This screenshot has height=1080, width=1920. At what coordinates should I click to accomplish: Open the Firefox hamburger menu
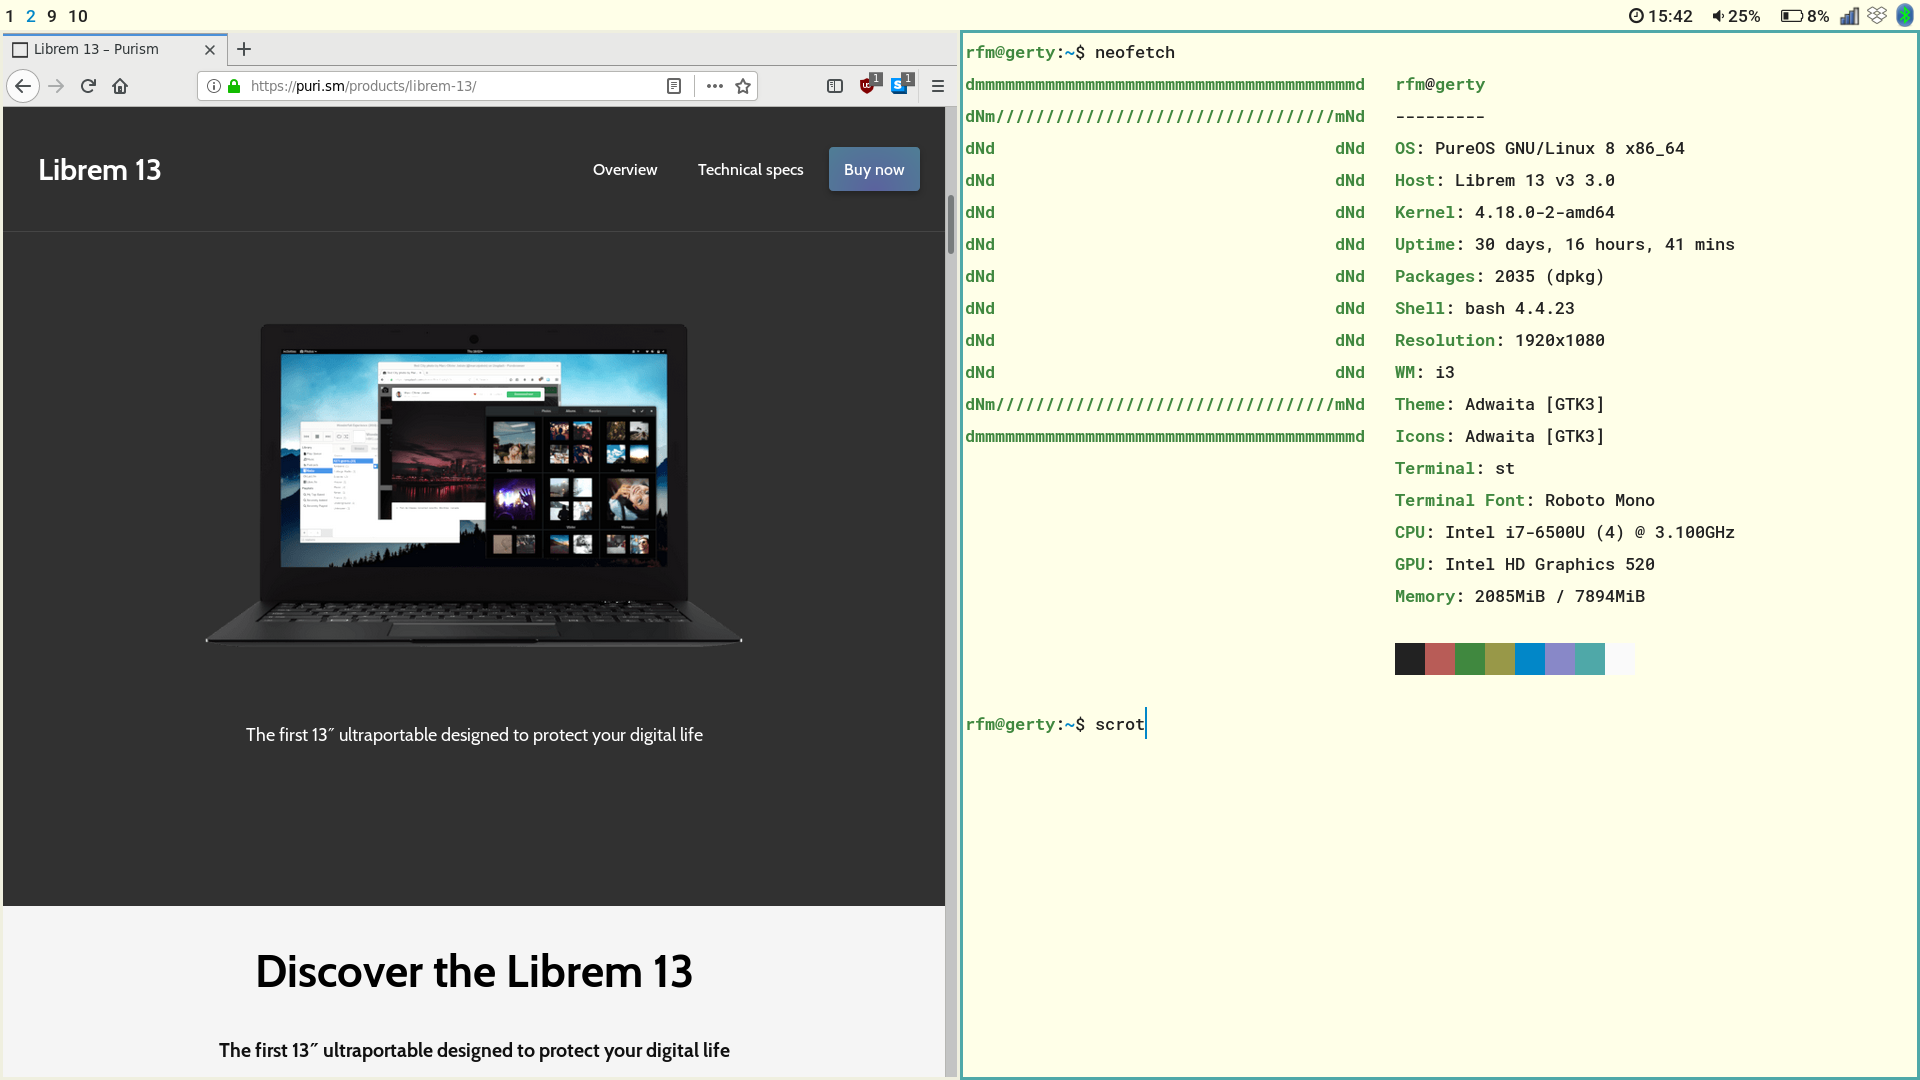tap(938, 86)
